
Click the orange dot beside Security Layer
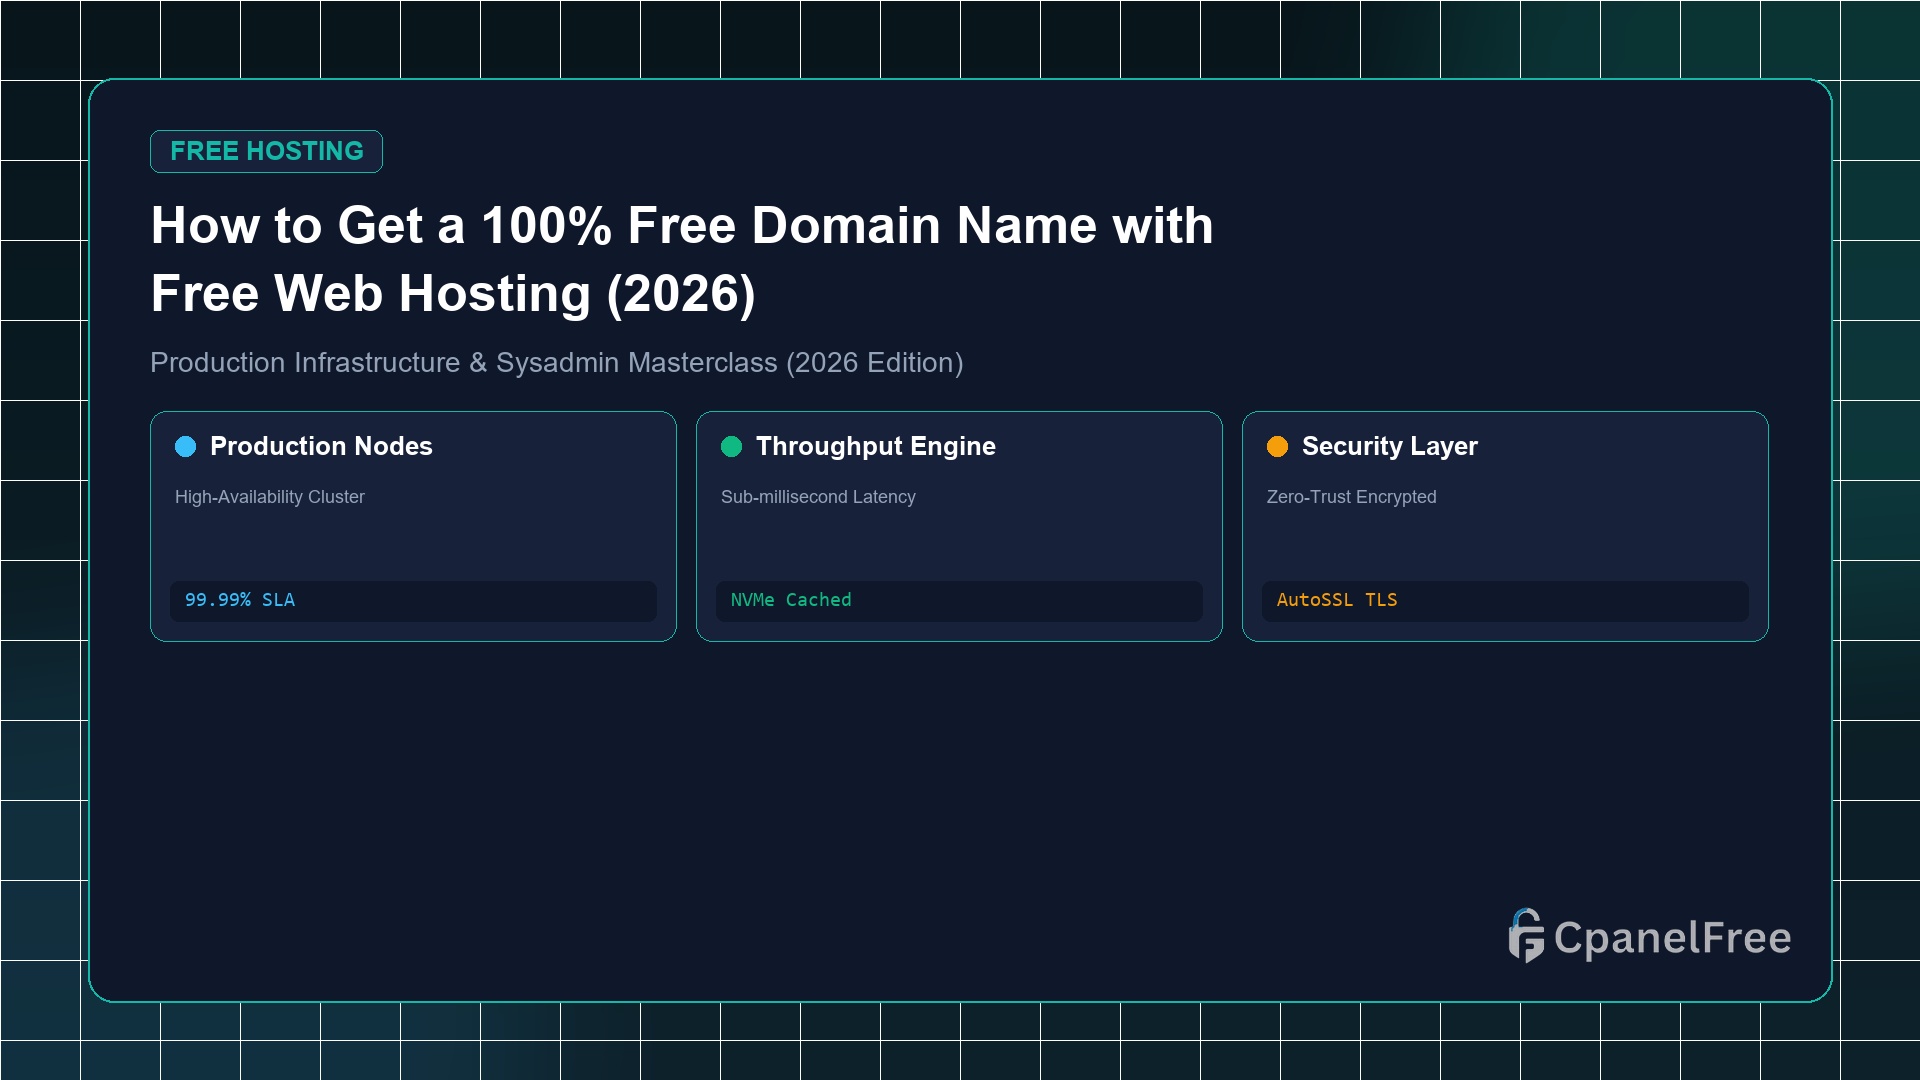[1278, 446]
